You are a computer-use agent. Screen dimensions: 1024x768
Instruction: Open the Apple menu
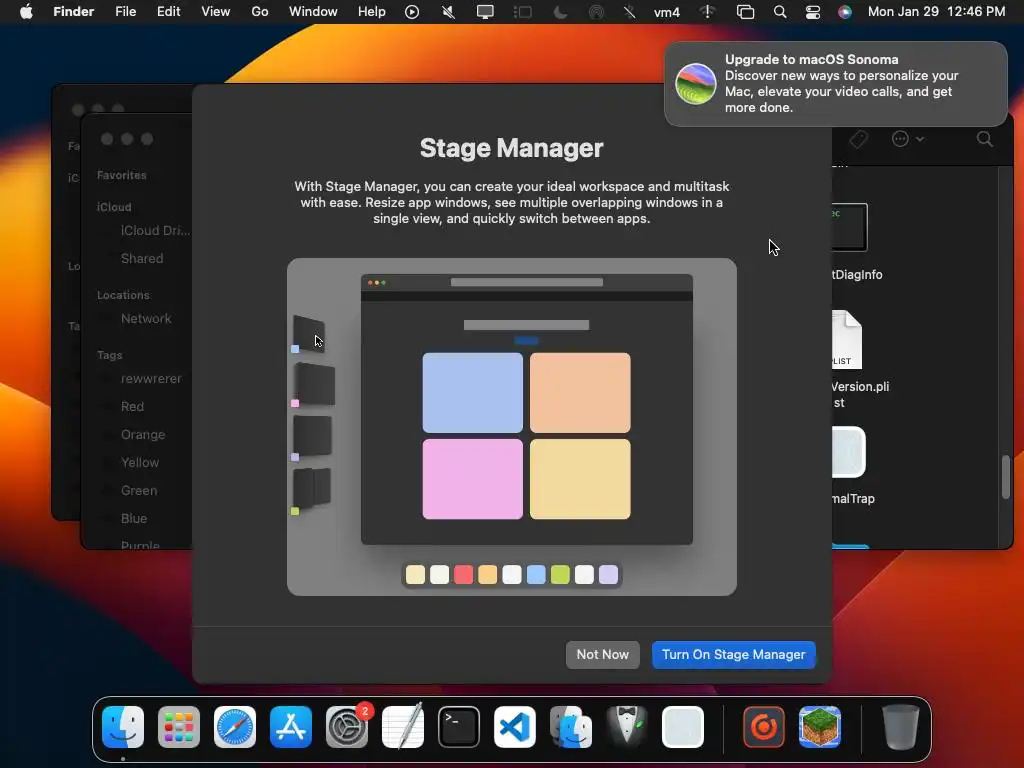coord(26,12)
